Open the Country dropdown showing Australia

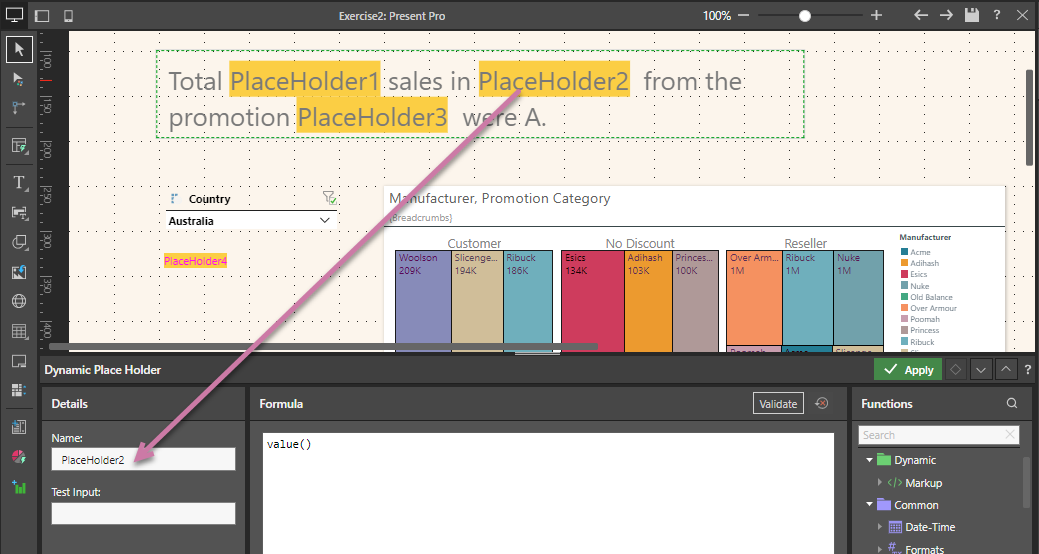click(x=250, y=221)
